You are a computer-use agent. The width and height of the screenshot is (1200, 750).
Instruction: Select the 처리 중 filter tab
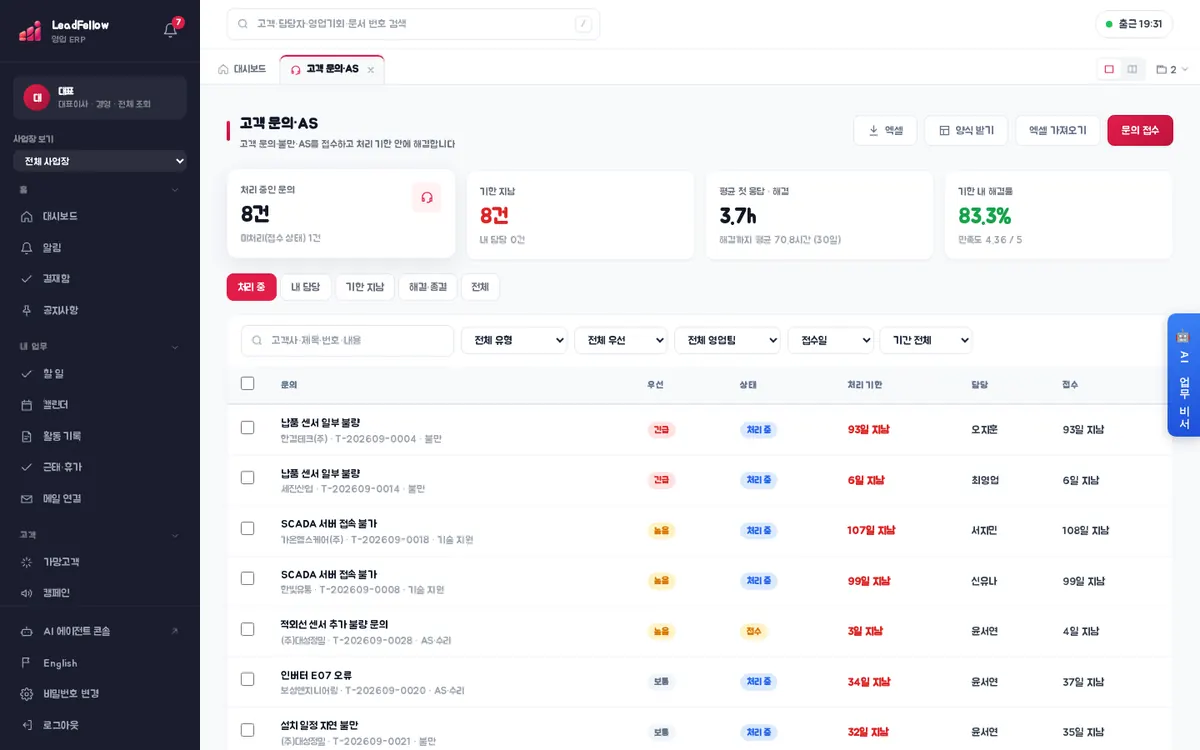(252, 287)
